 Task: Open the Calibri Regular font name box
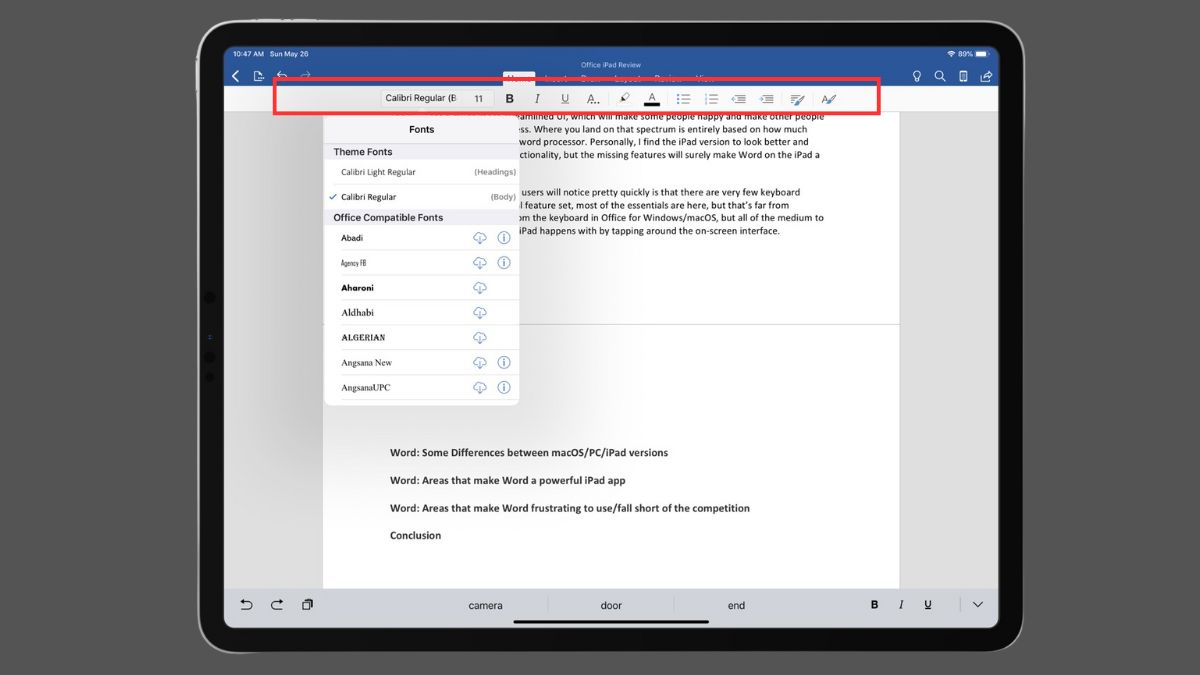pyautogui.click(x=420, y=99)
